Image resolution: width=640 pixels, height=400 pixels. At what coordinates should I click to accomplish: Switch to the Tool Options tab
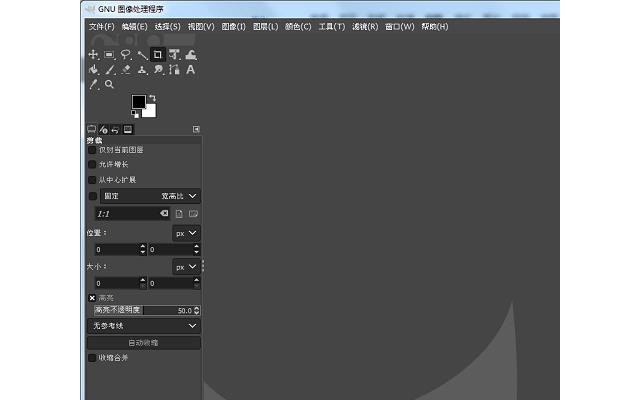pos(91,129)
